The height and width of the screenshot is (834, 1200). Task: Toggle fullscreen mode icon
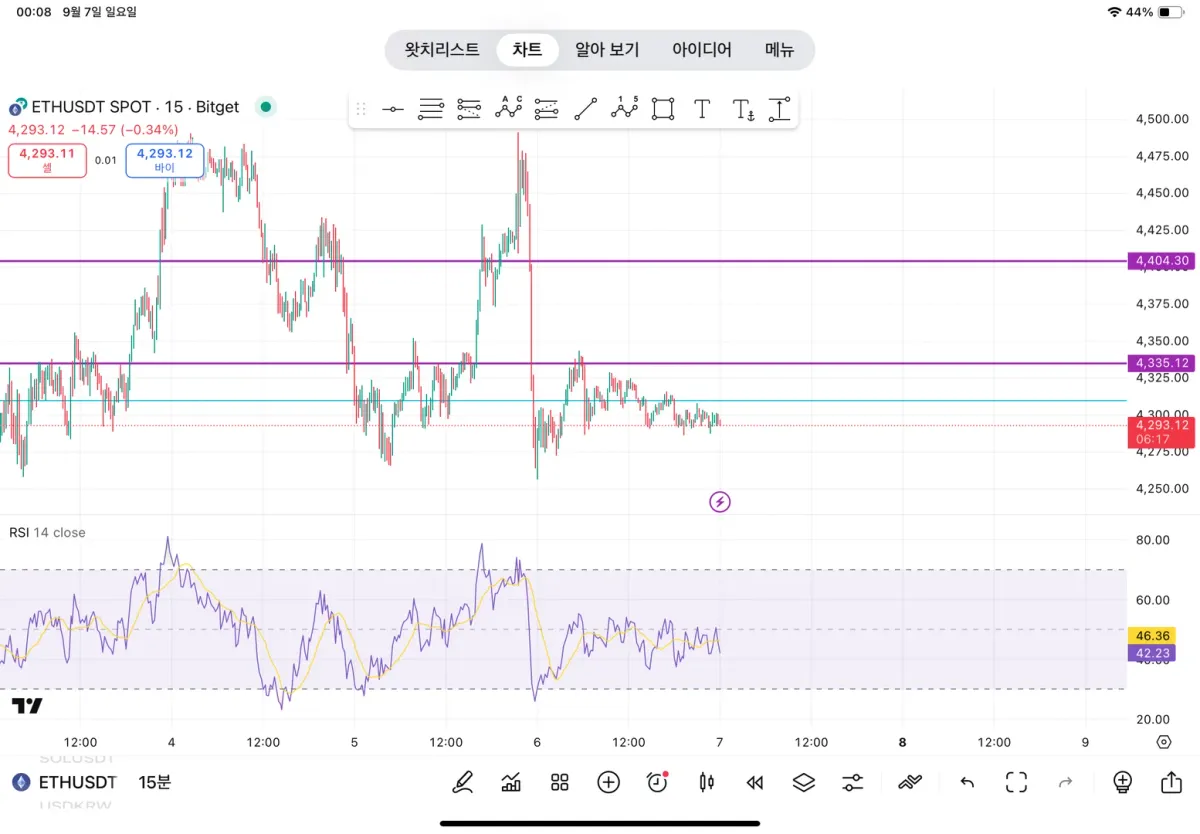1017,782
